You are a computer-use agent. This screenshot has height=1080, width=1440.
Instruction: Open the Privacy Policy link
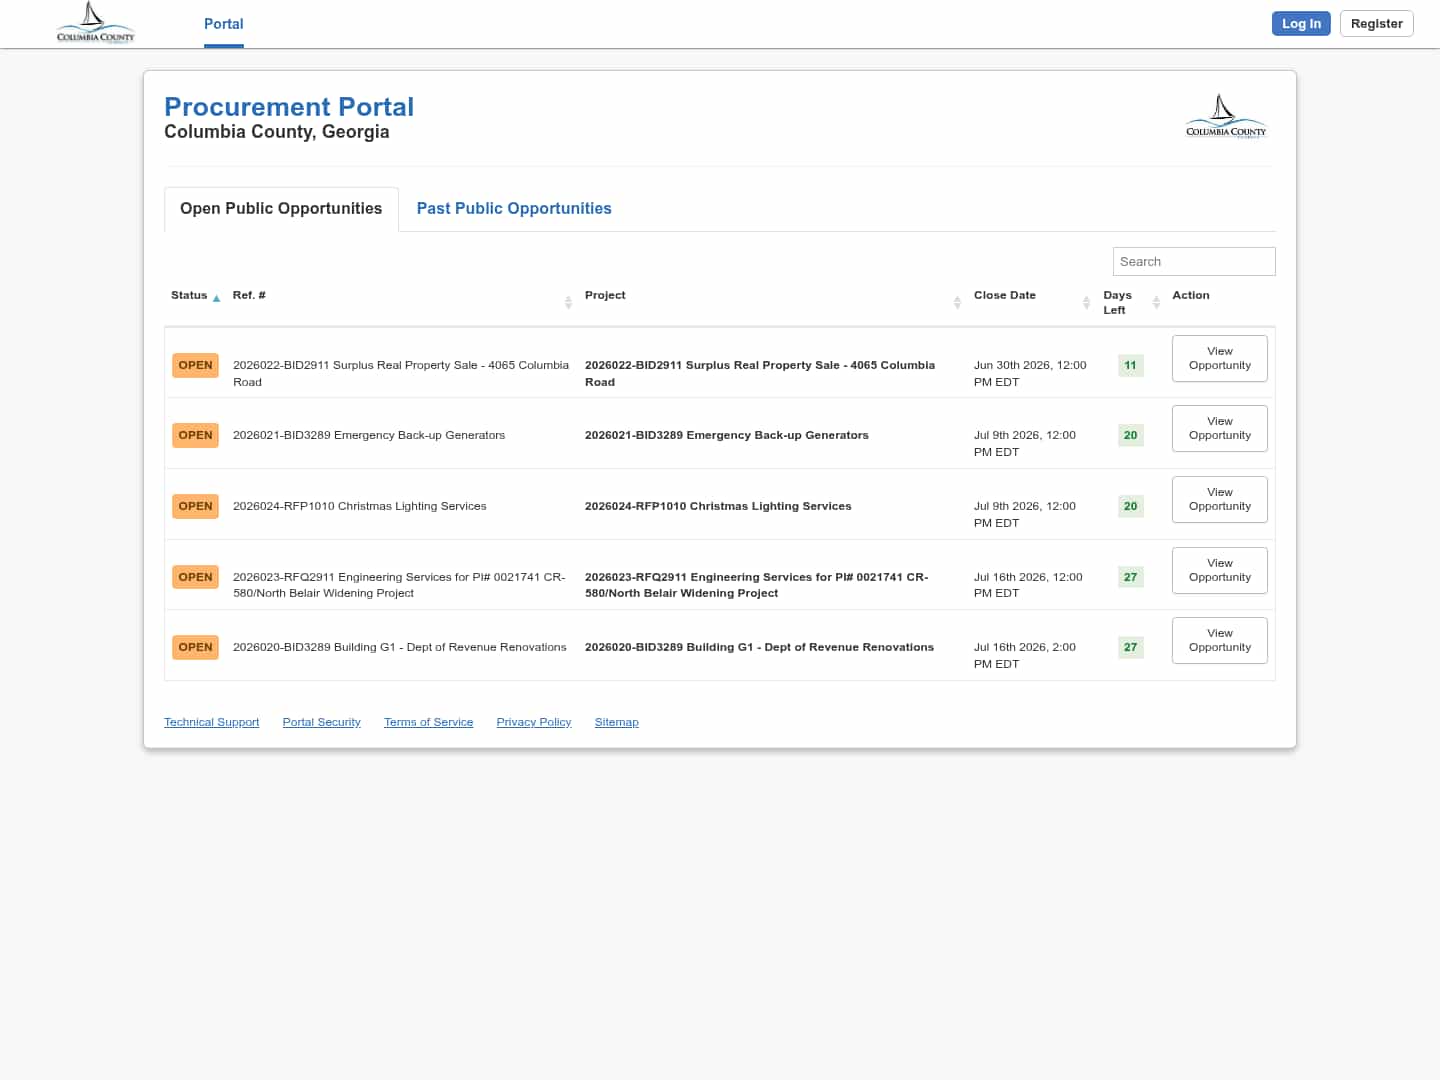point(534,722)
